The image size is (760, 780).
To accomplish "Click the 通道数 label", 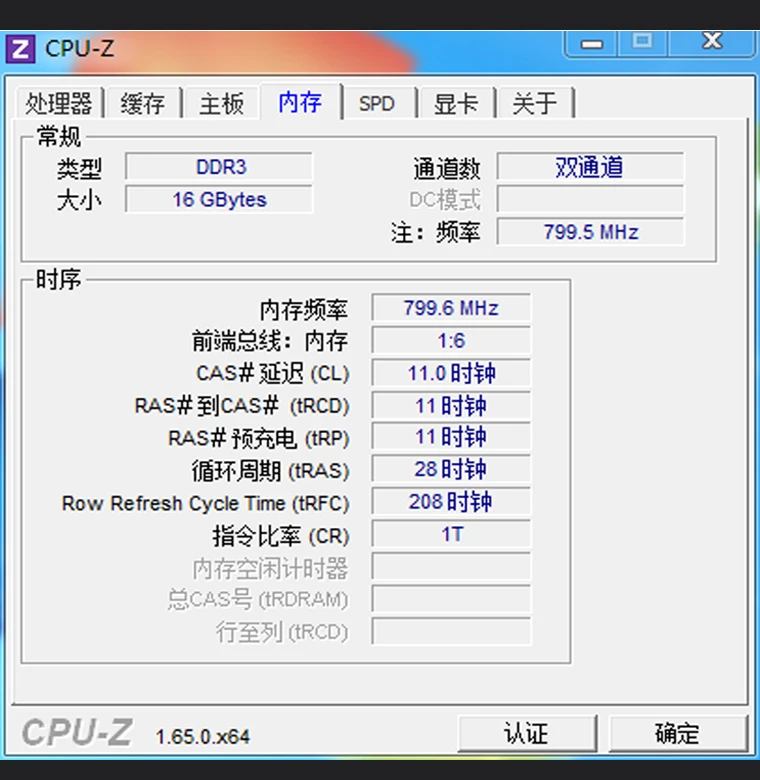I will pyautogui.click(x=447, y=169).
